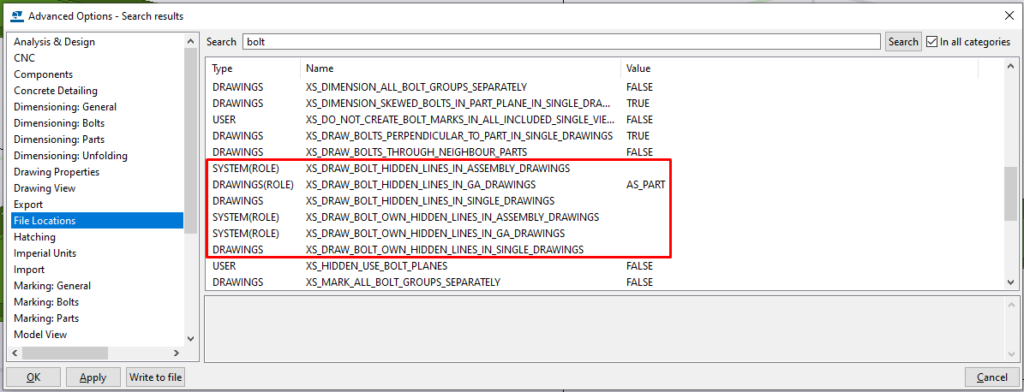Viewport: 1024px width, 392px height.
Task: Select the Analysis & Design category
Action: 54,42
